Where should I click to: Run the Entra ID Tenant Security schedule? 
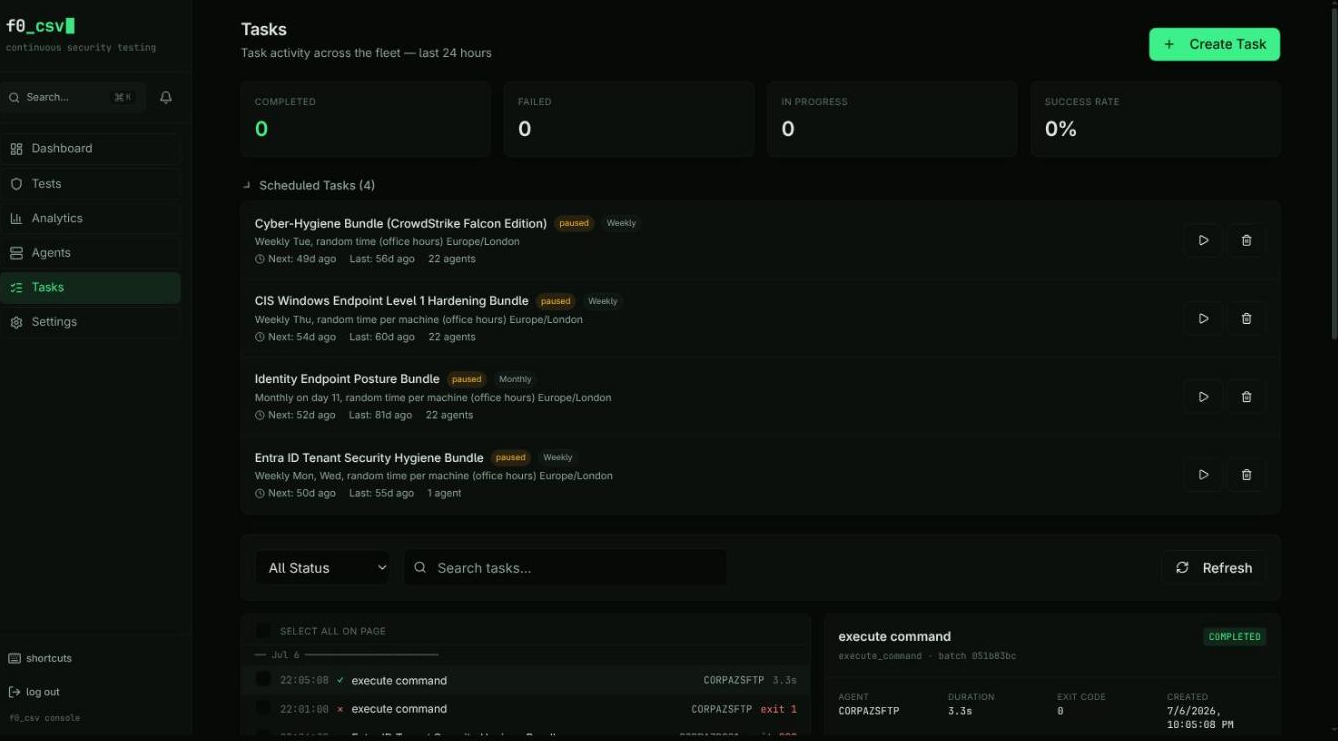1203,474
